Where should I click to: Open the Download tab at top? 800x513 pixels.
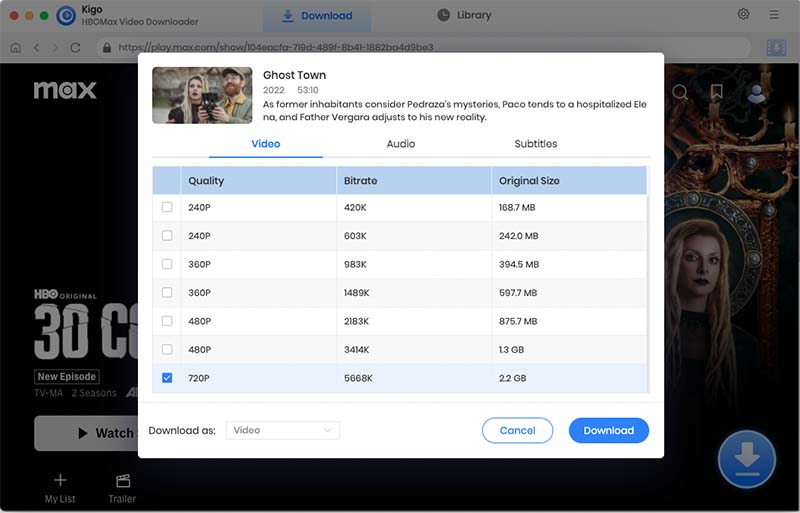click(x=317, y=16)
